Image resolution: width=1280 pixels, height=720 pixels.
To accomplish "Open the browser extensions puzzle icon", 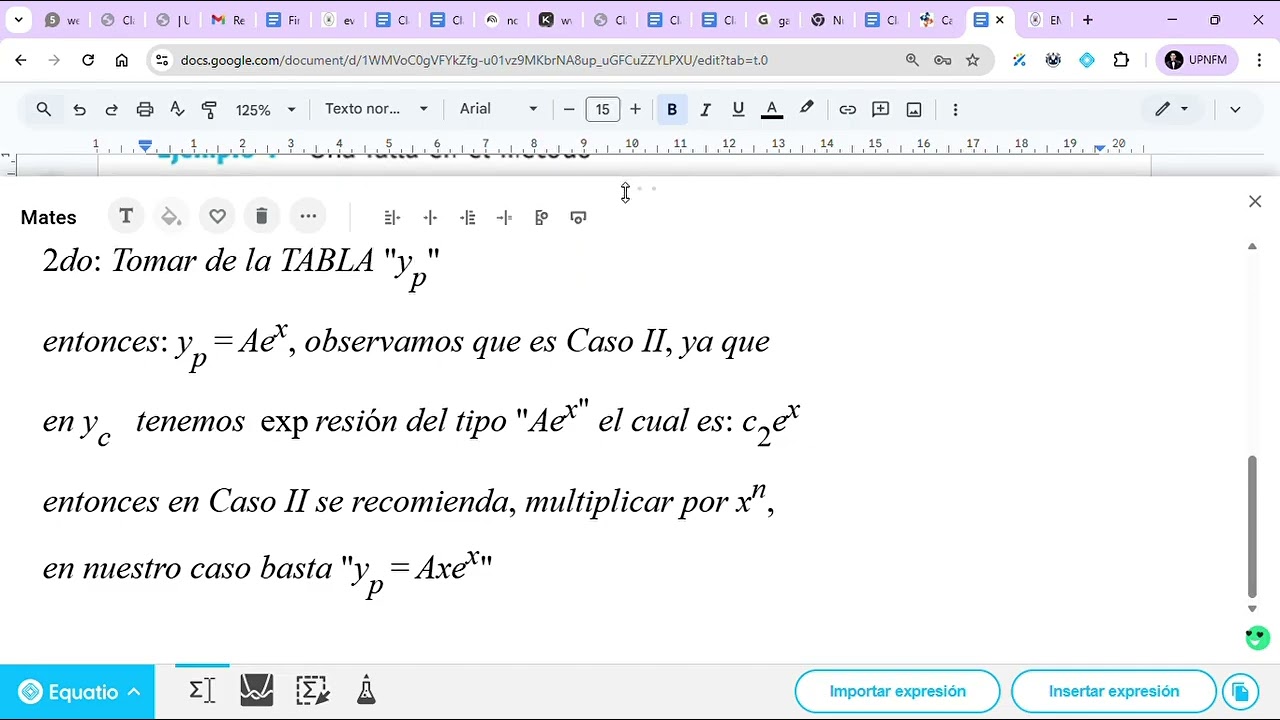I will [x=1121, y=60].
